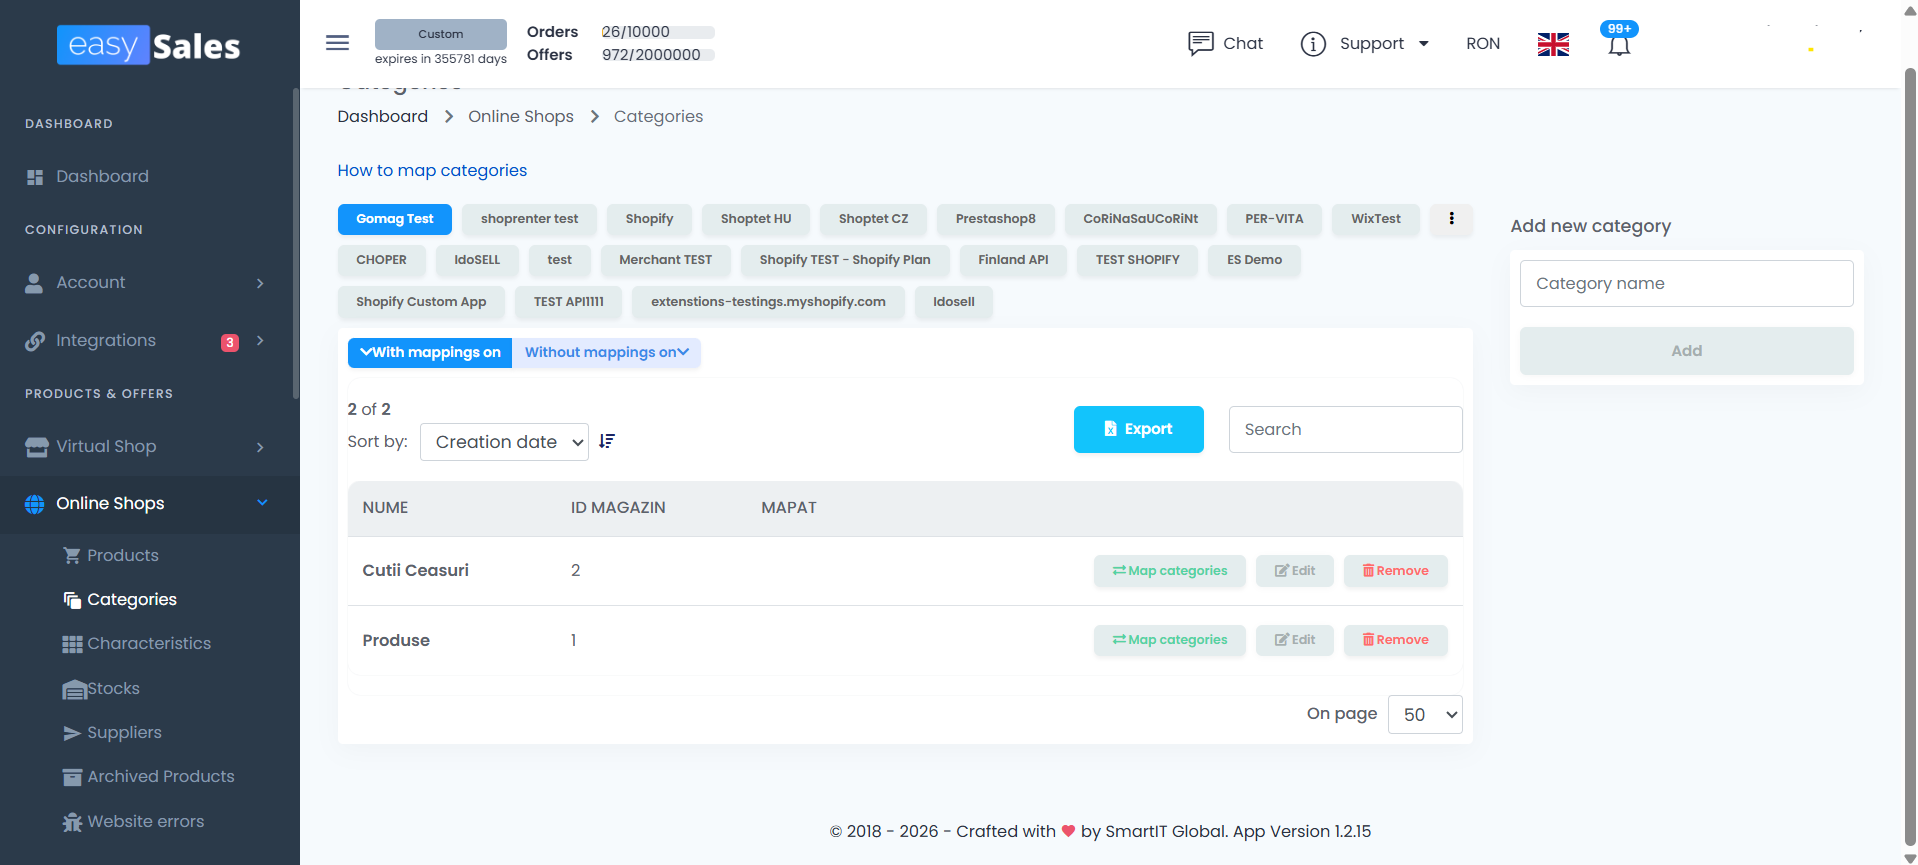The height and width of the screenshot is (865, 1918).
Task: Map categories for Cutii Ceasuri
Action: point(1169,571)
